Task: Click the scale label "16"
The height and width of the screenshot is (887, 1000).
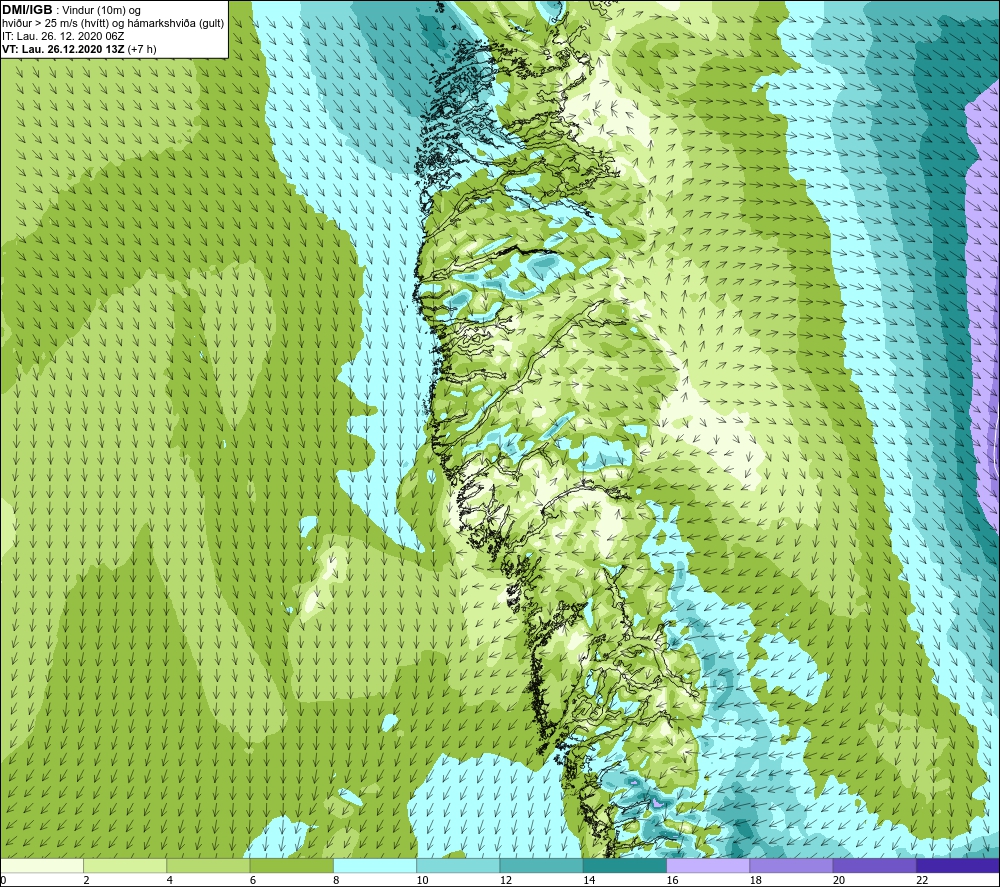Action: pyautogui.click(x=672, y=880)
